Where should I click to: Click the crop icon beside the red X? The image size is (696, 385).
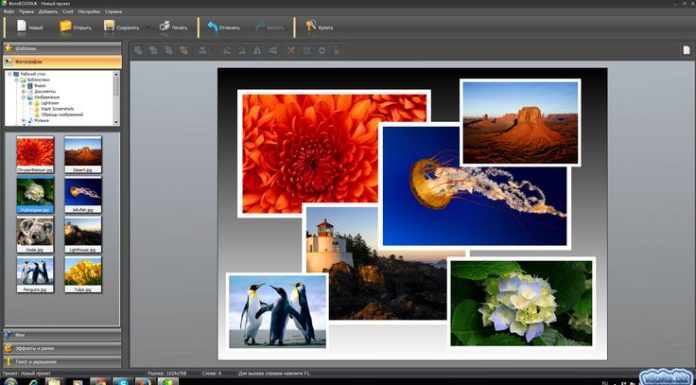coord(306,50)
